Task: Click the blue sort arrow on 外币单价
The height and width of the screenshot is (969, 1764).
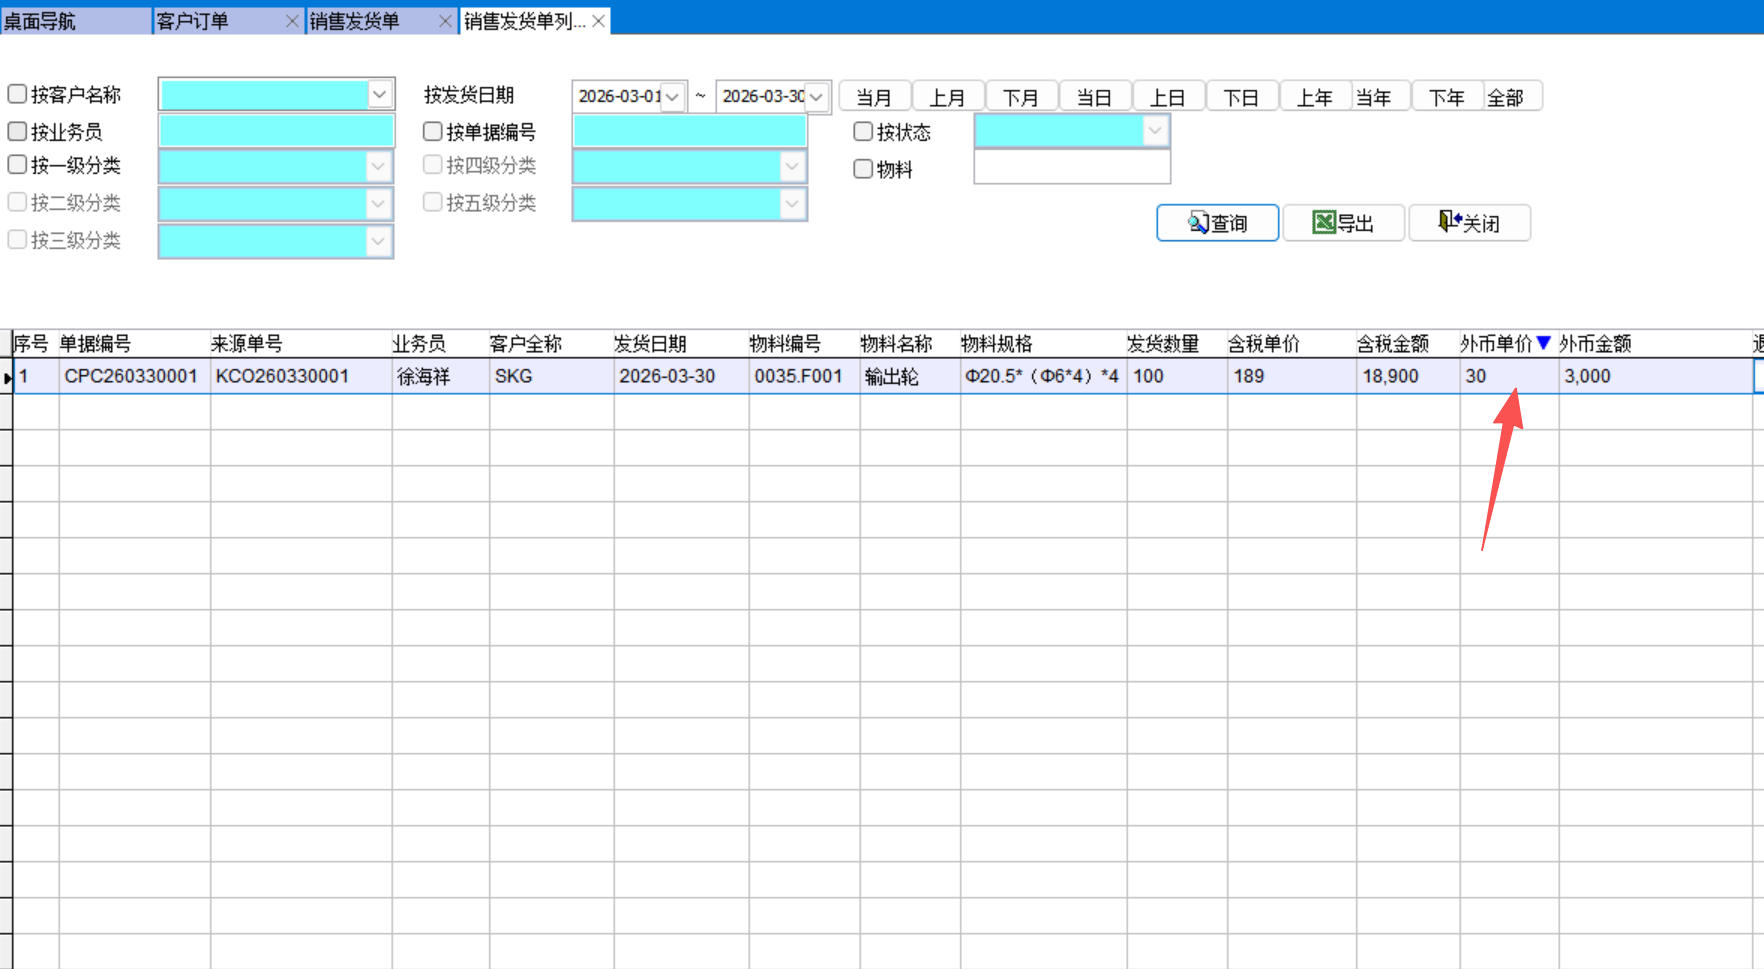Action: pos(1543,343)
